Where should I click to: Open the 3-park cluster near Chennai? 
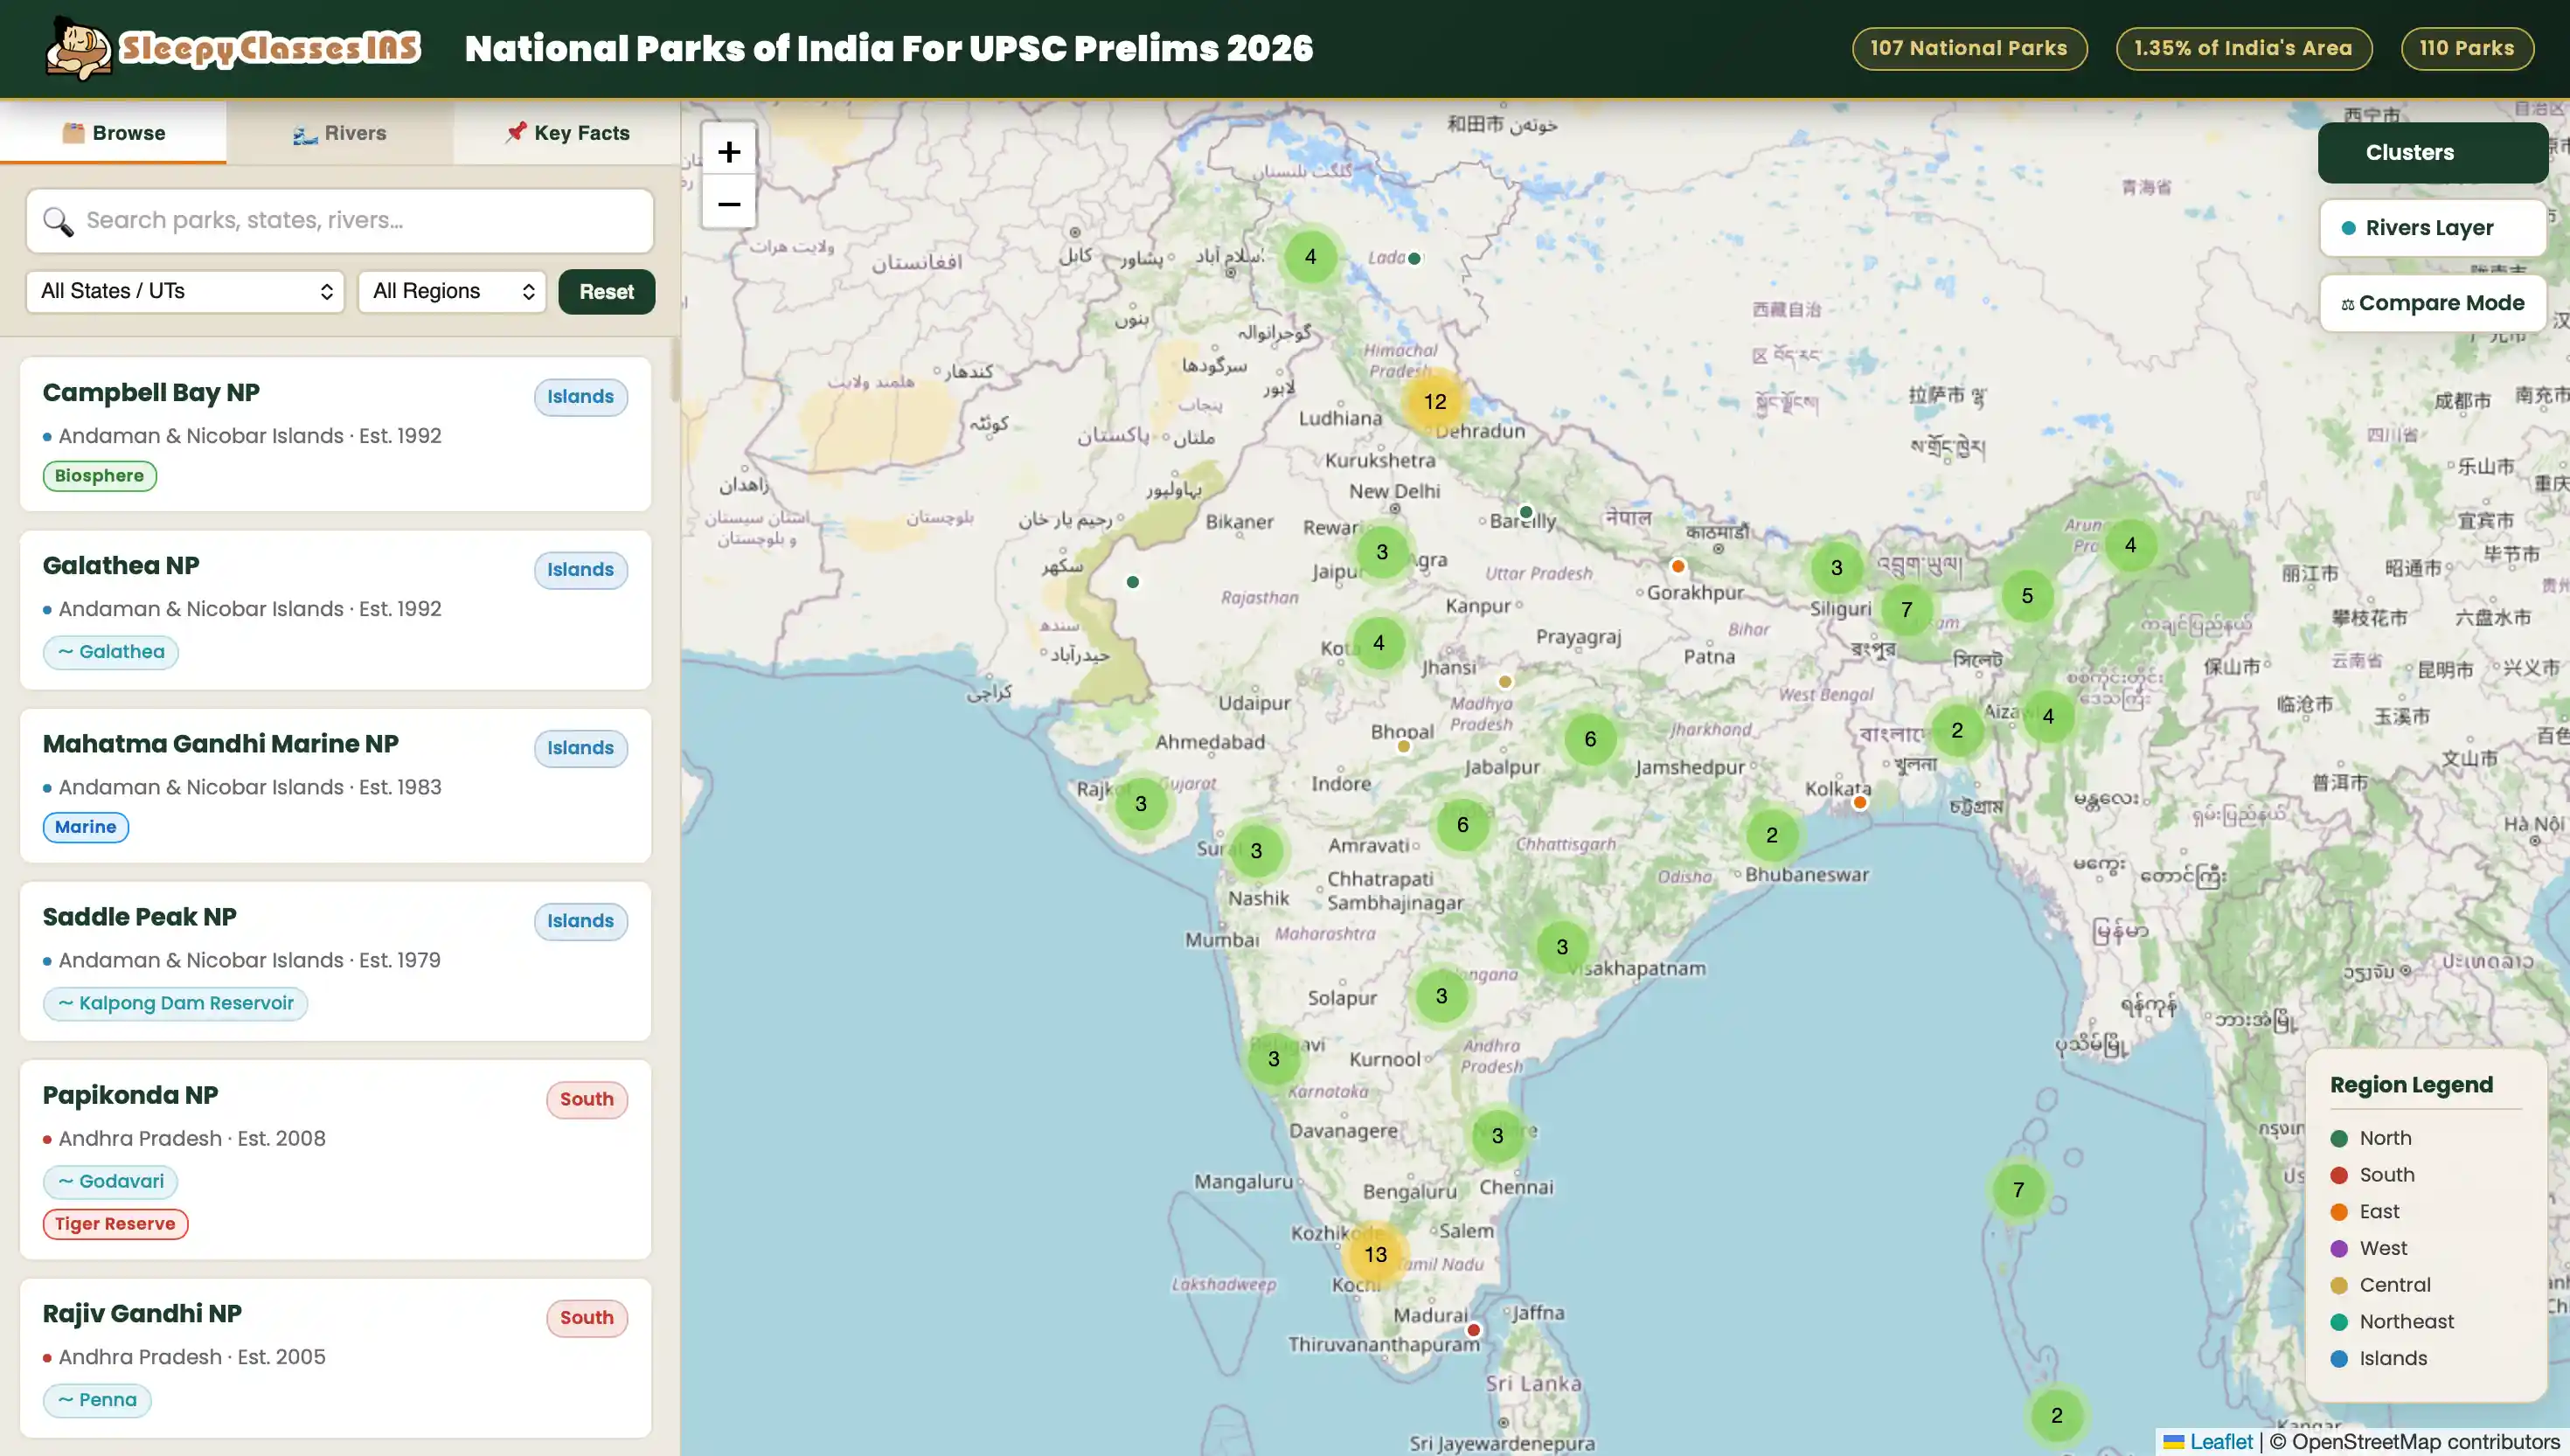click(1497, 1135)
